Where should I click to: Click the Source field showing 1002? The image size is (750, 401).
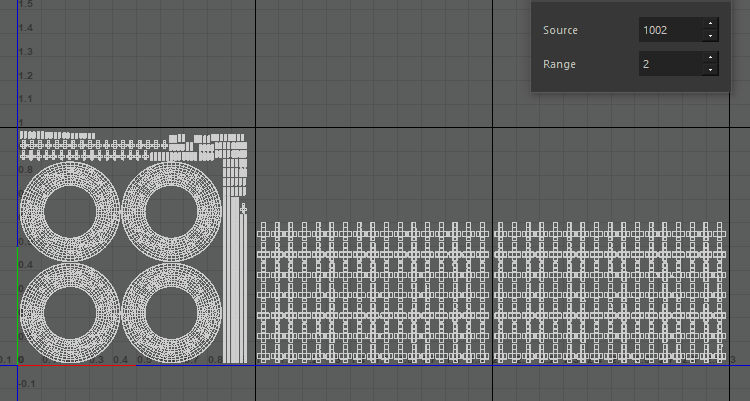670,30
